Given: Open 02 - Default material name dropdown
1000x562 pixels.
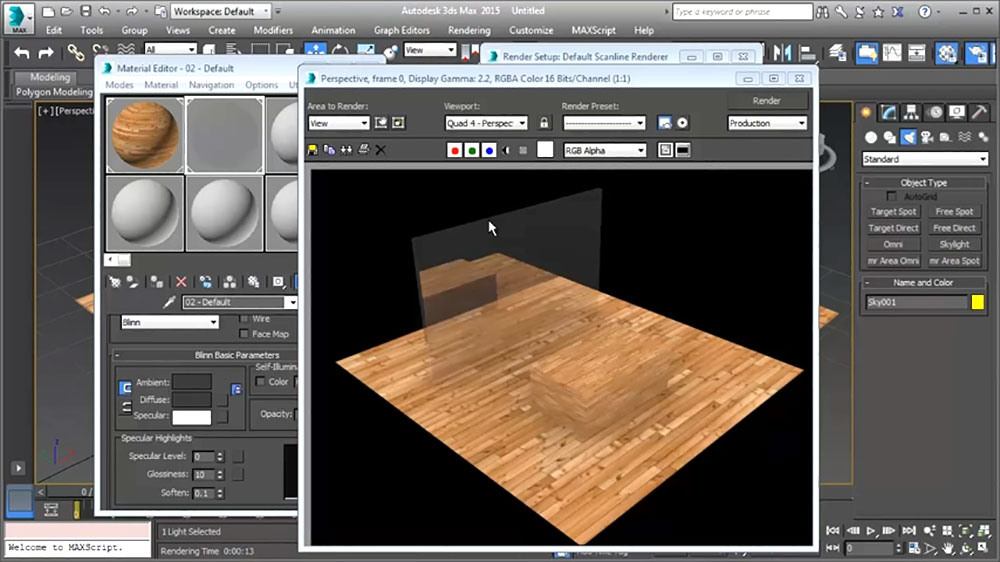Looking at the screenshot, I should pos(240,302).
